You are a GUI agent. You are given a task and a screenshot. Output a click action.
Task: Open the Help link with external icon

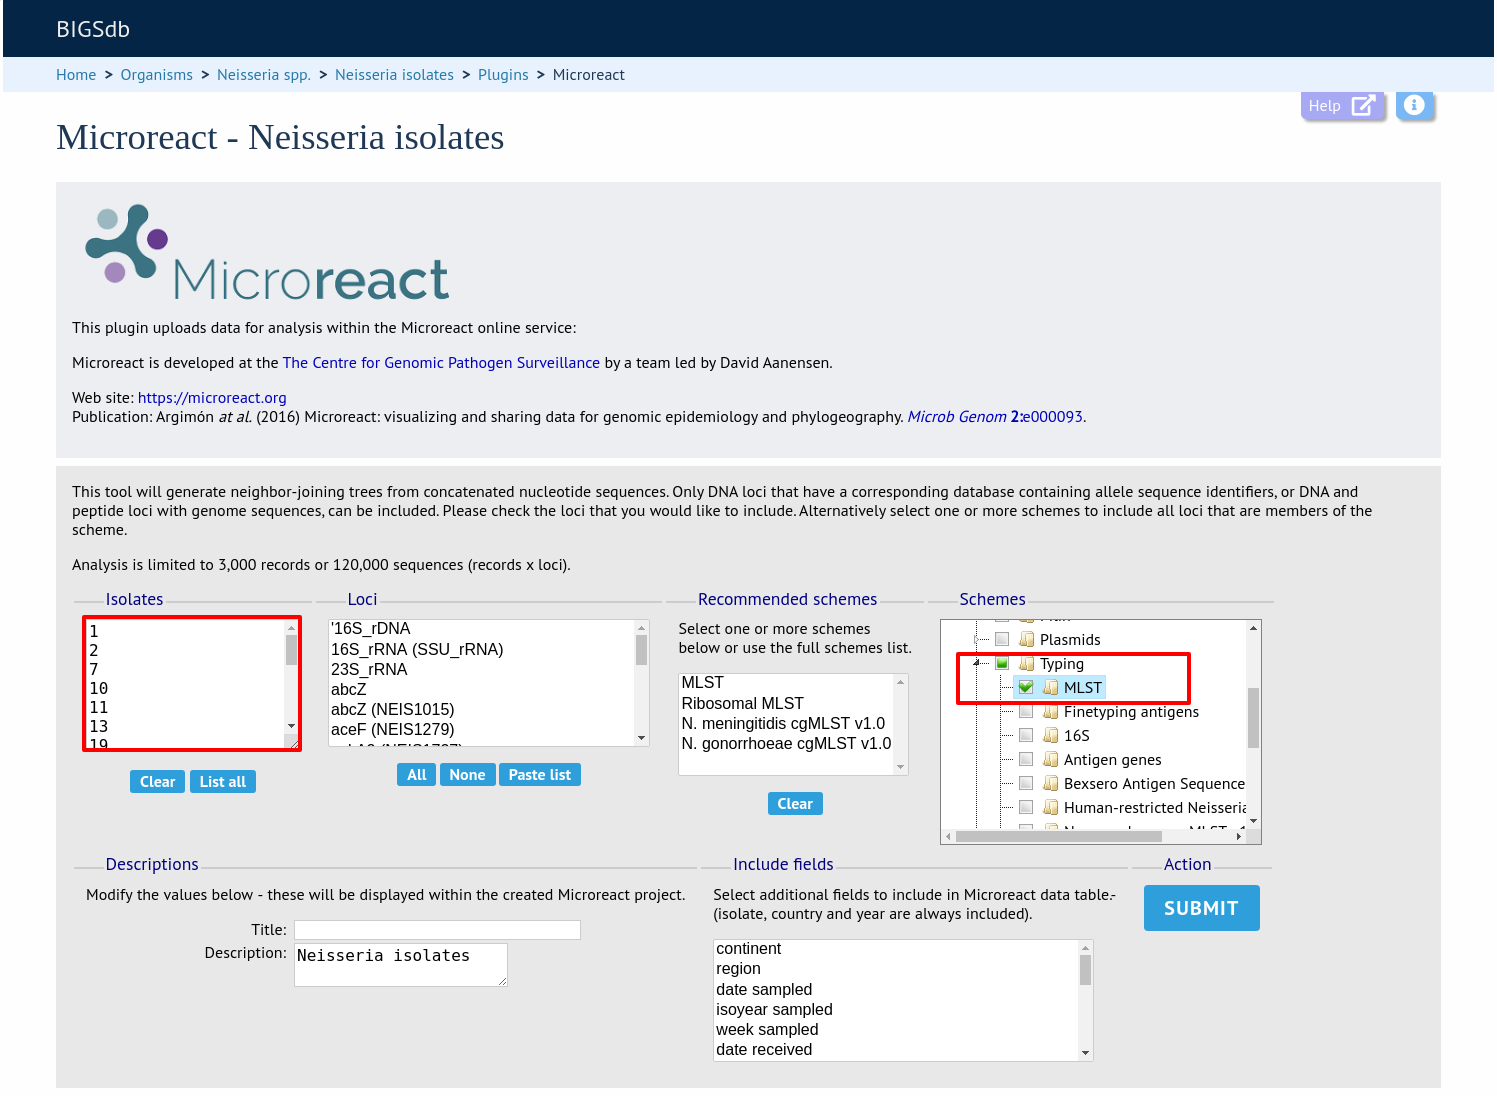pos(1343,105)
